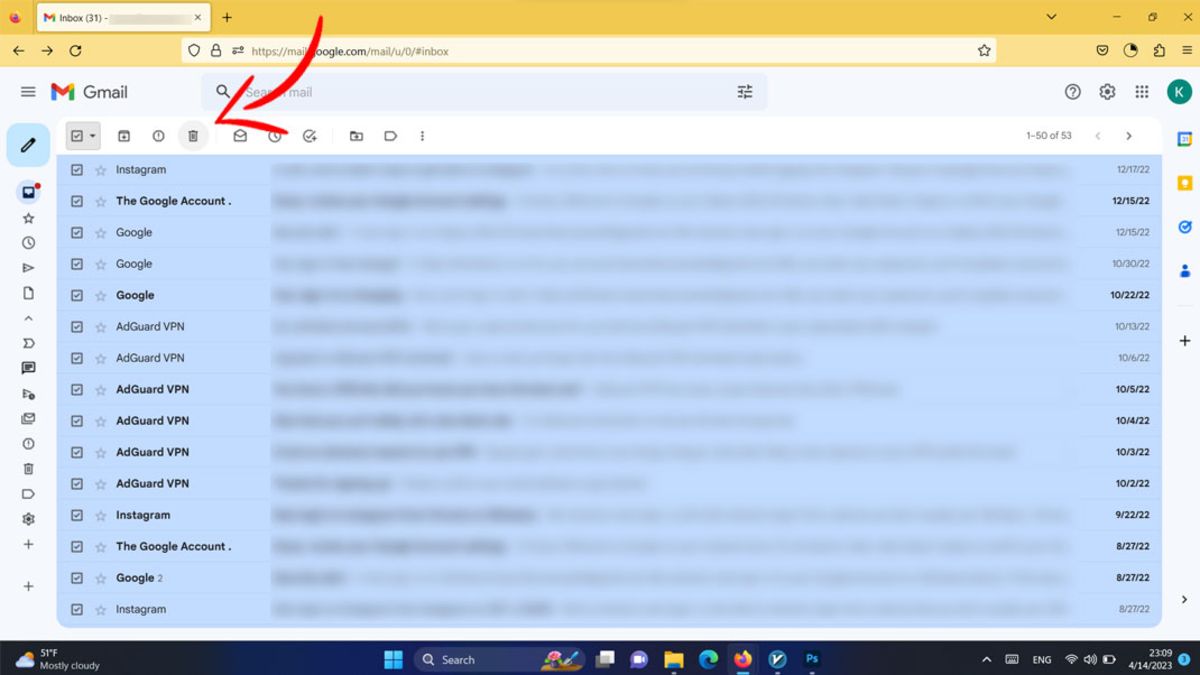Show hidden system tray icons chevron
This screenshot has height=675, width=1200.
click(x=987, y=660)
